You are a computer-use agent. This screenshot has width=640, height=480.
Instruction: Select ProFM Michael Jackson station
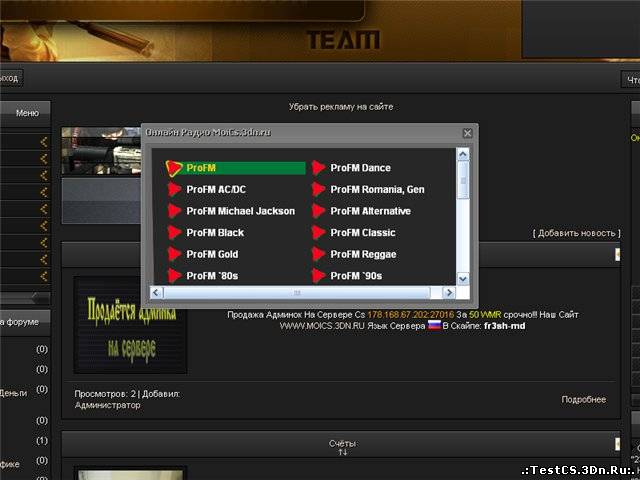[240, 211]
